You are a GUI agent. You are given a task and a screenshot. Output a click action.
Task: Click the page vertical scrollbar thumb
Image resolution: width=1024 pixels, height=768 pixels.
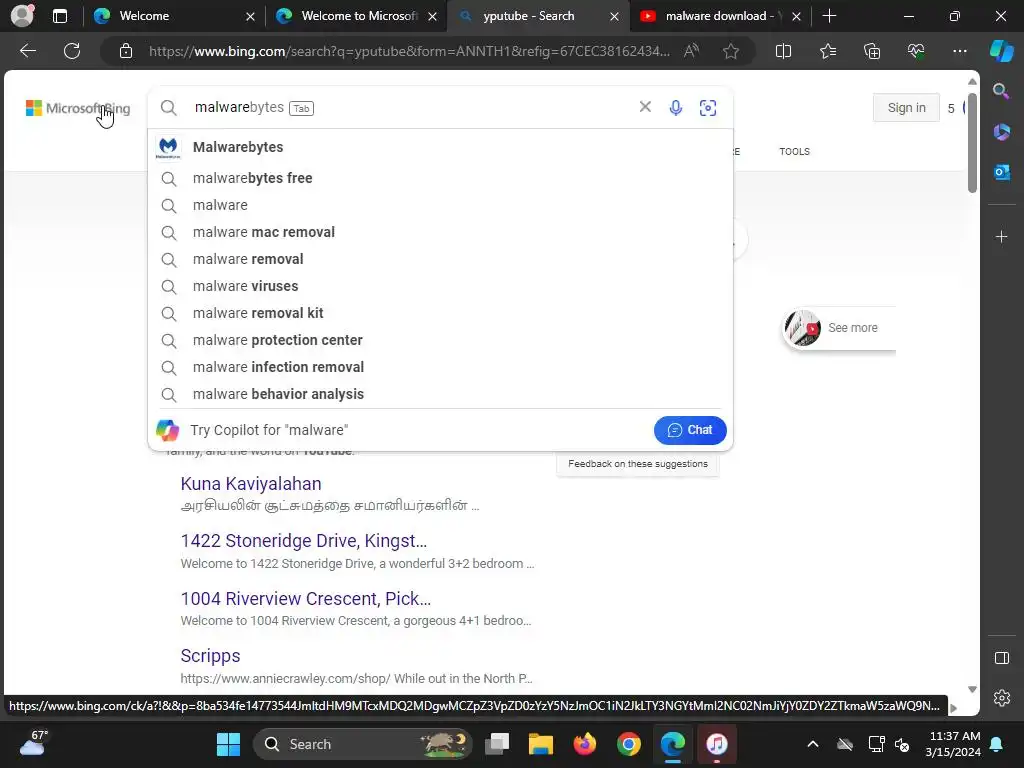point(972,142)
